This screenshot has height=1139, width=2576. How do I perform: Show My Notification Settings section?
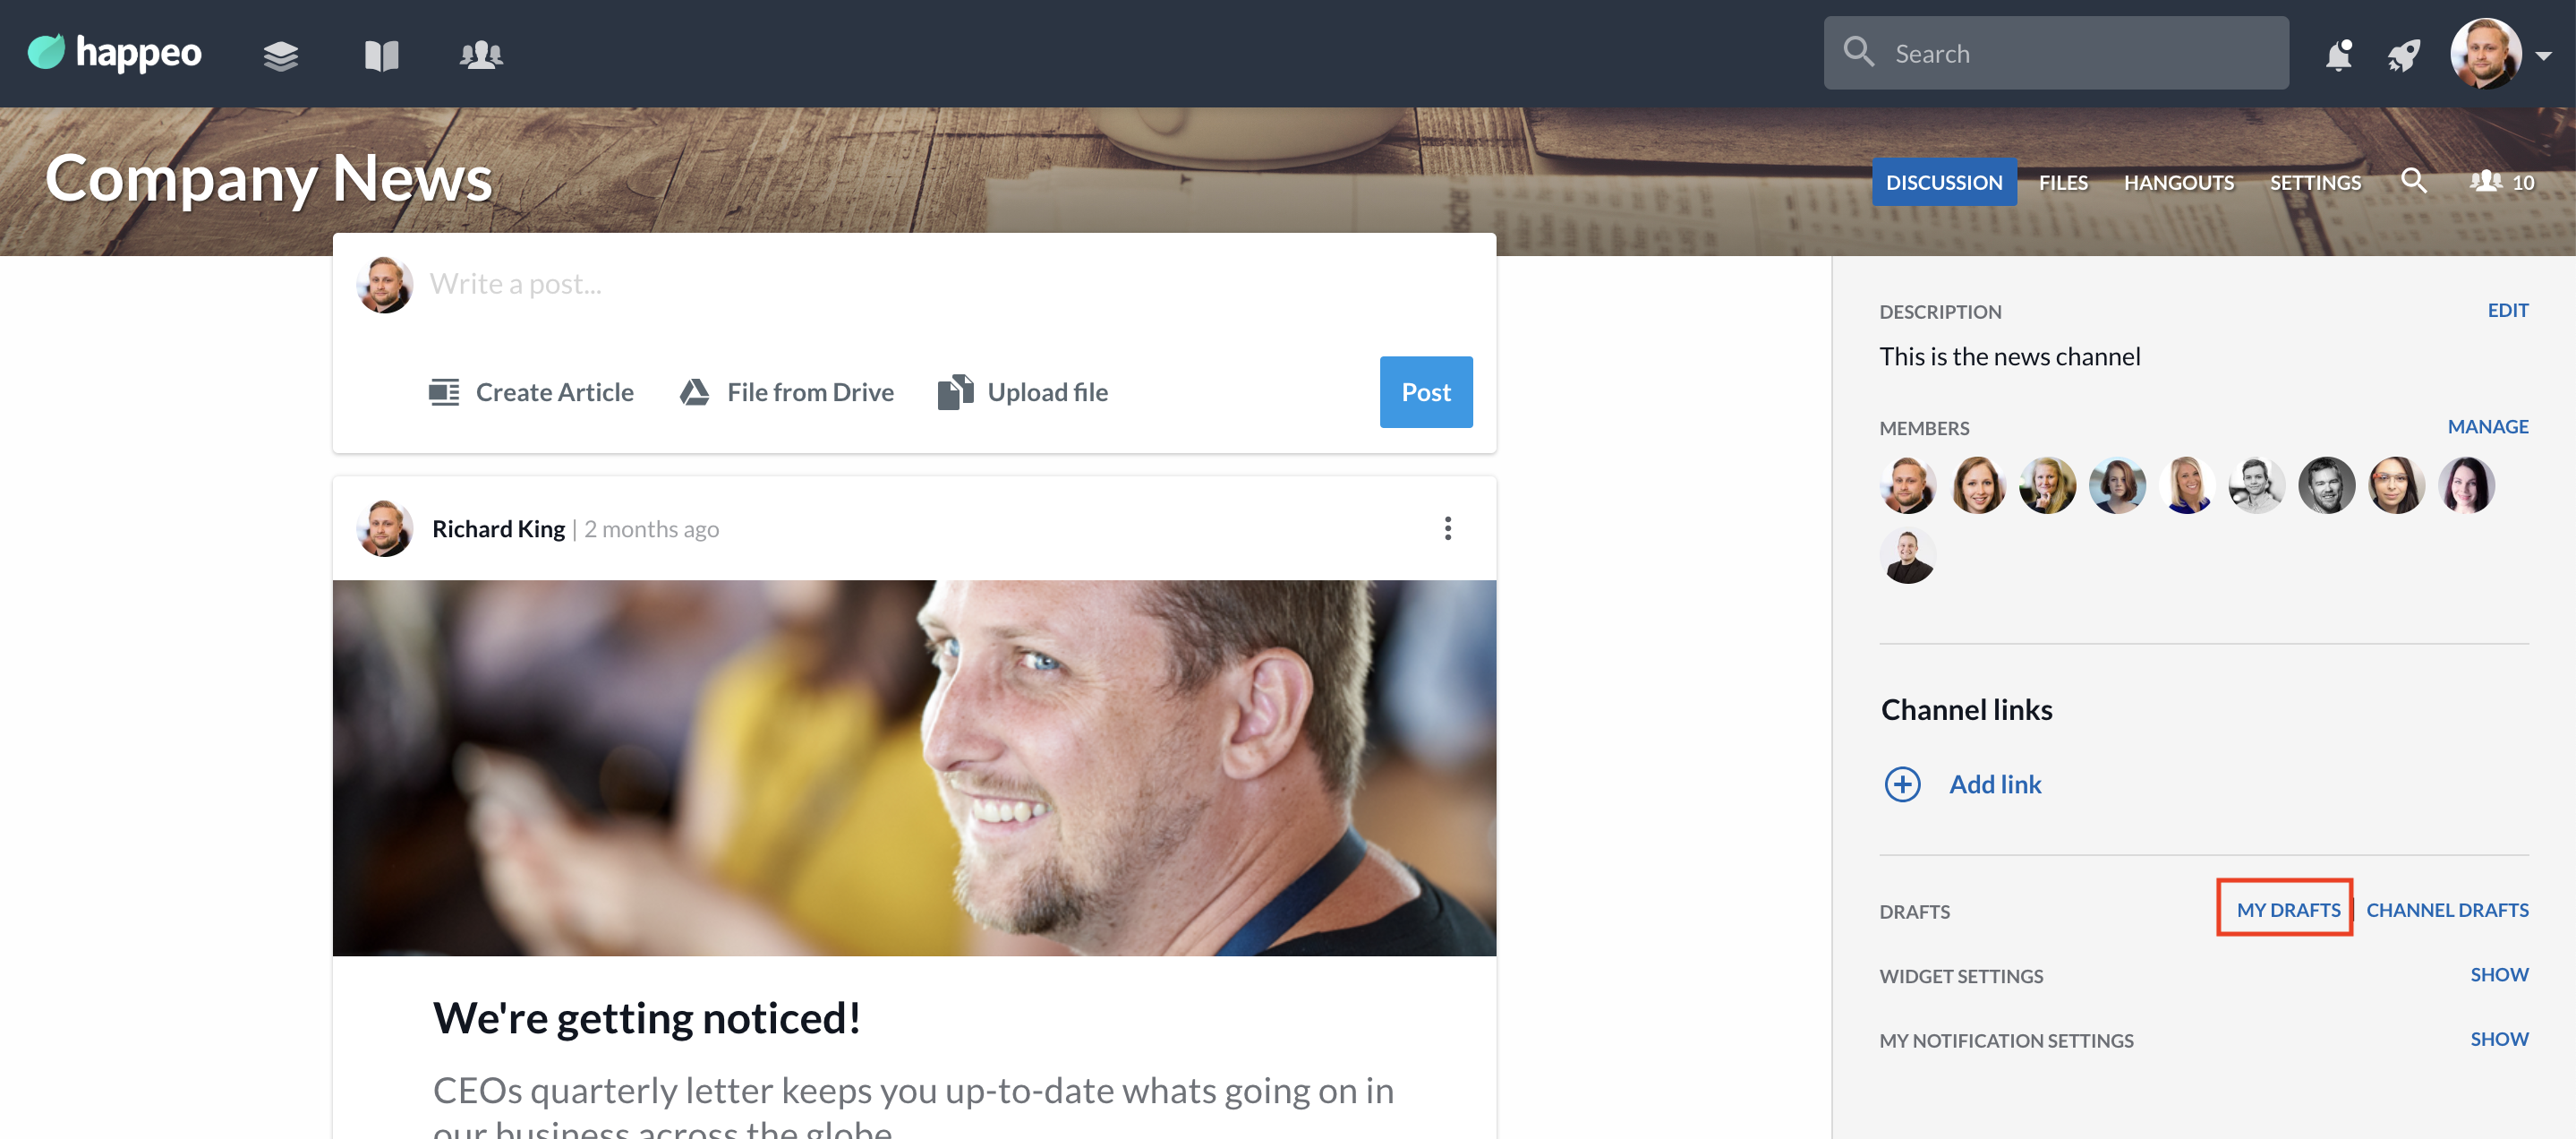coord(2499,1038)
